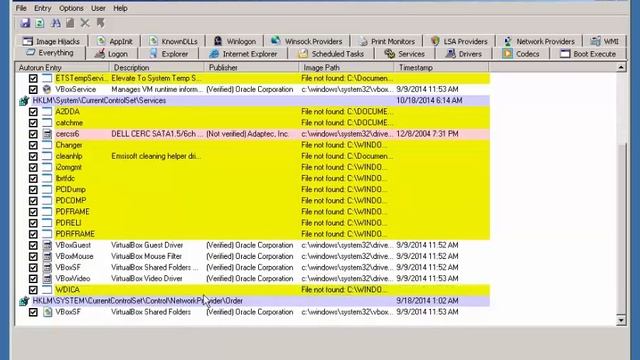Select the Everything tab
The image size is (640, 360).
(x=50, y=53)
